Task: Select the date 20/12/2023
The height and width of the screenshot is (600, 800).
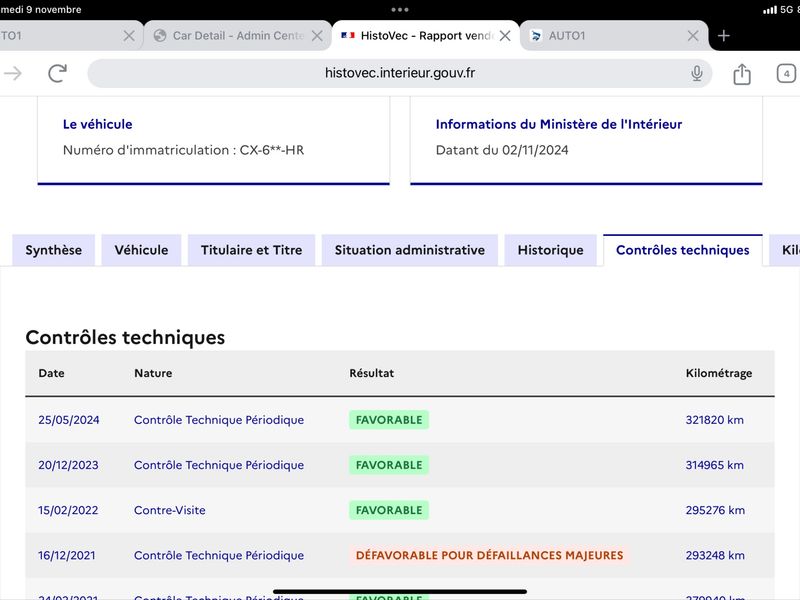Action: (x=68, y=465)
